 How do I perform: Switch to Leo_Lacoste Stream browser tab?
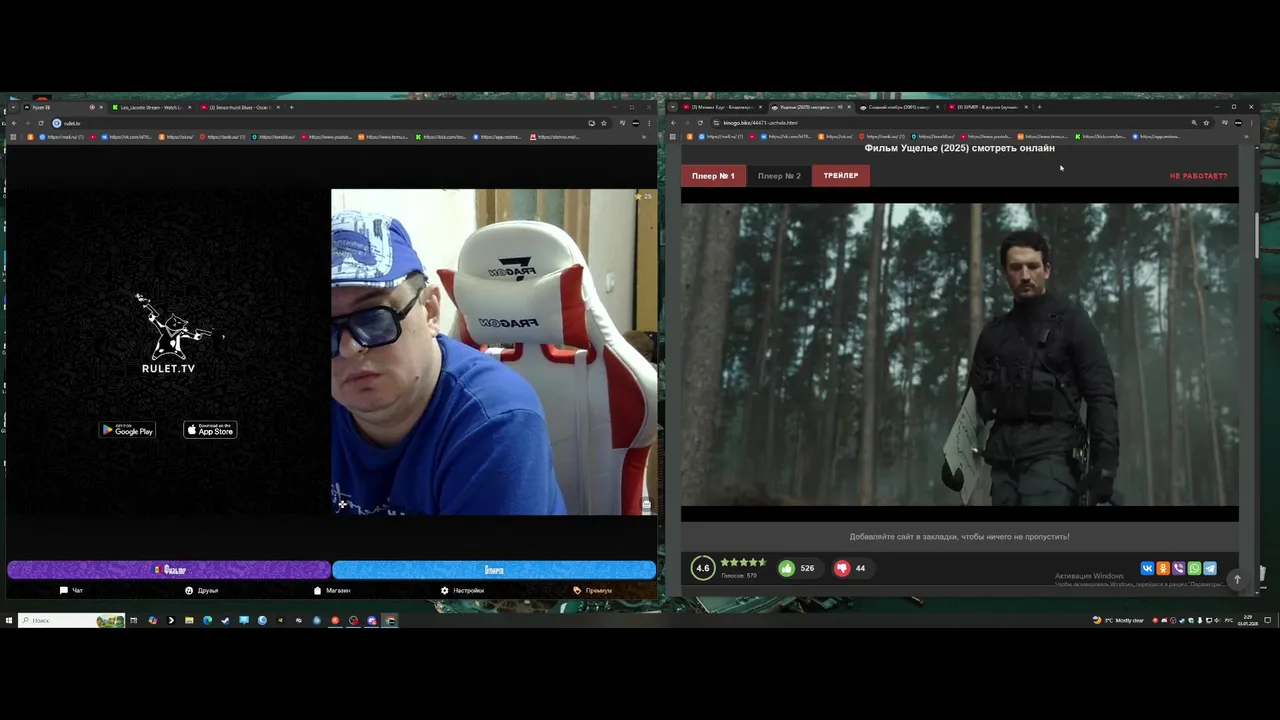coord(150,107)
